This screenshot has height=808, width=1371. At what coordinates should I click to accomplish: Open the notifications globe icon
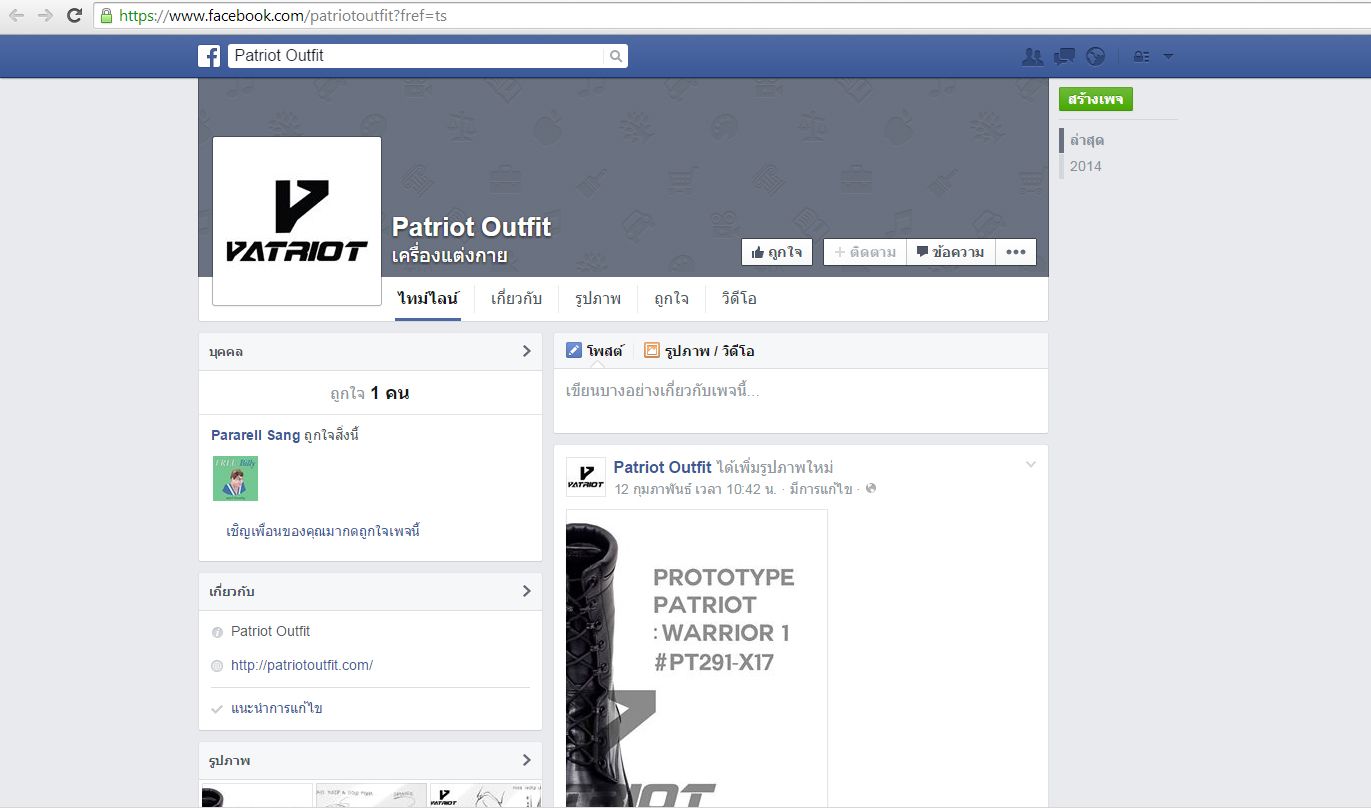1096,57
